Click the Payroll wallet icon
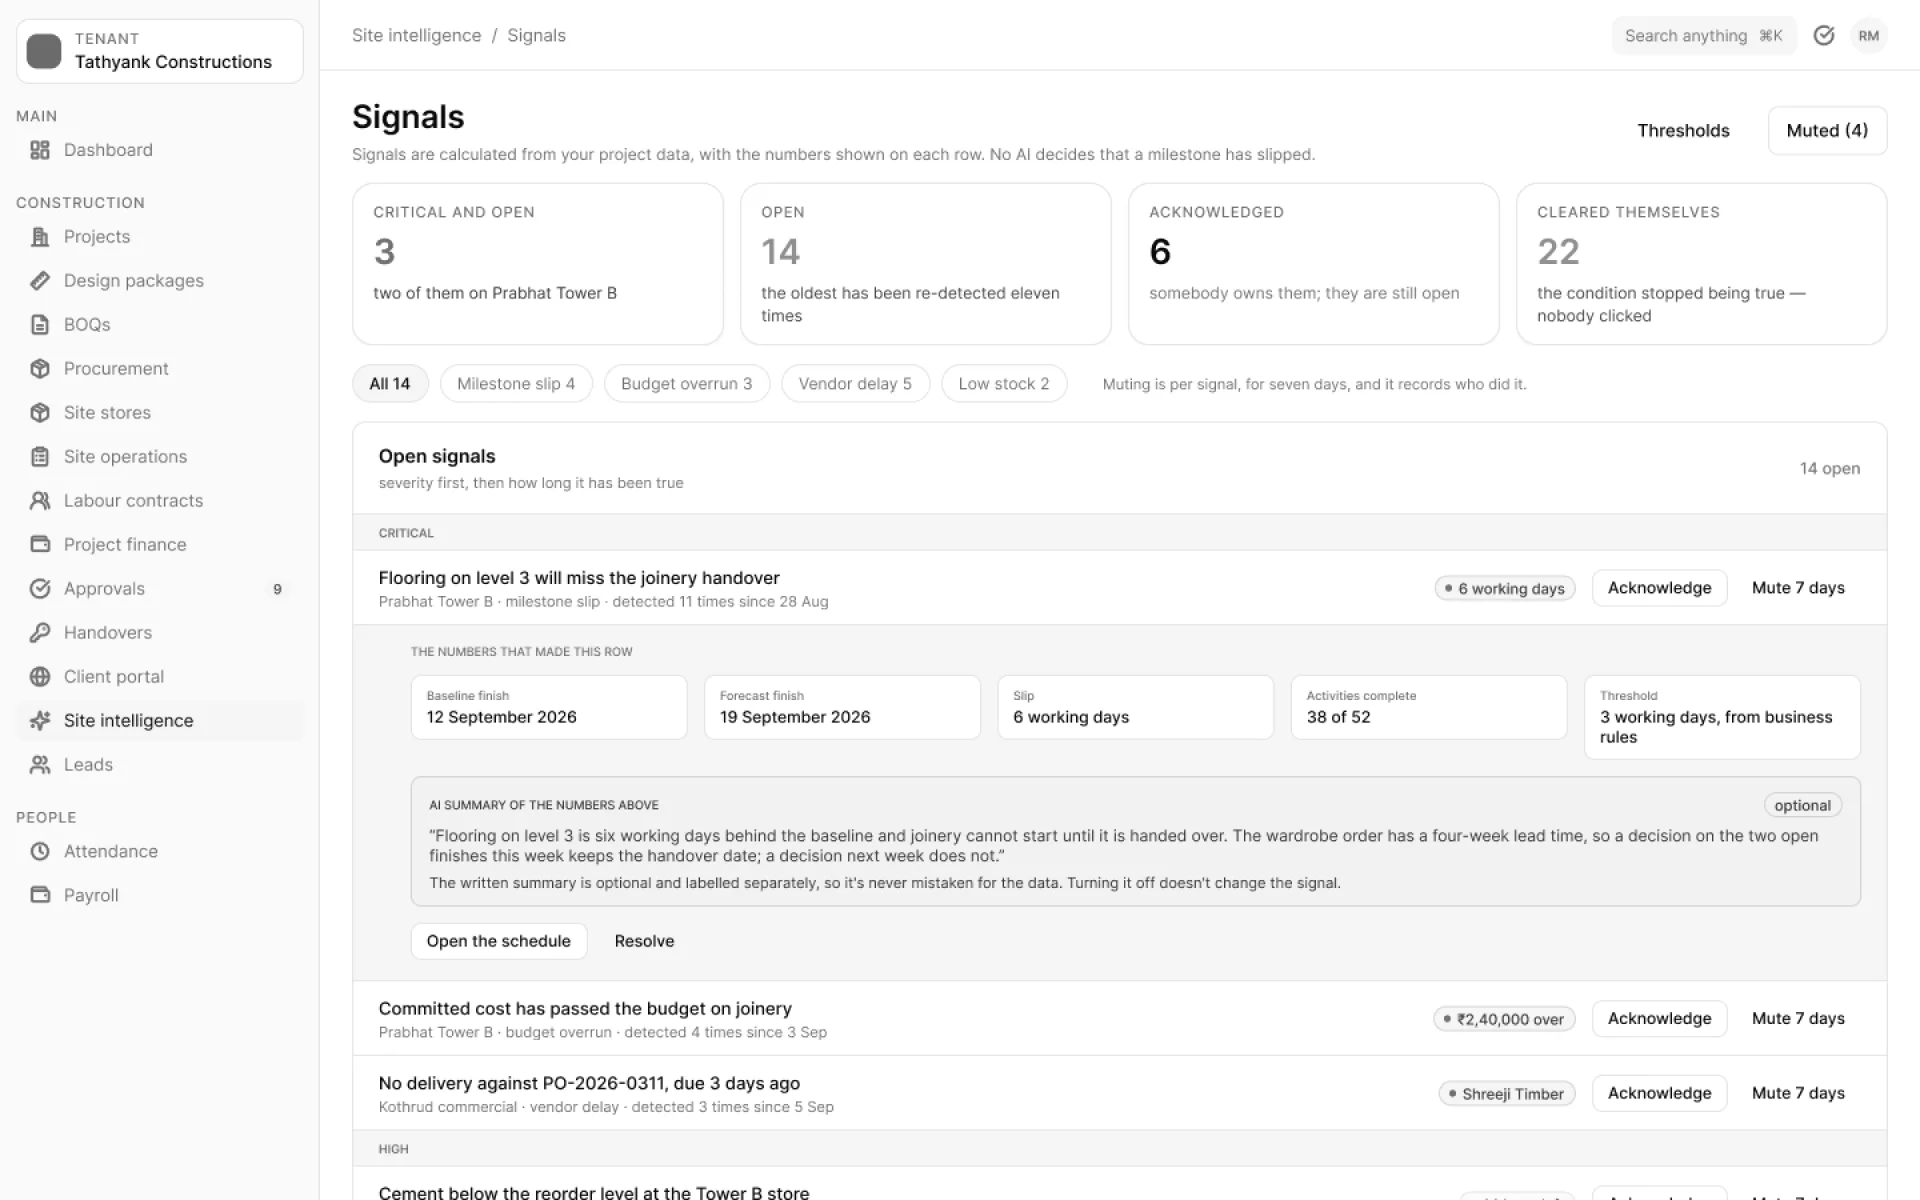The height and width of the screenshot is (1200, 1920). click(40, 896)
